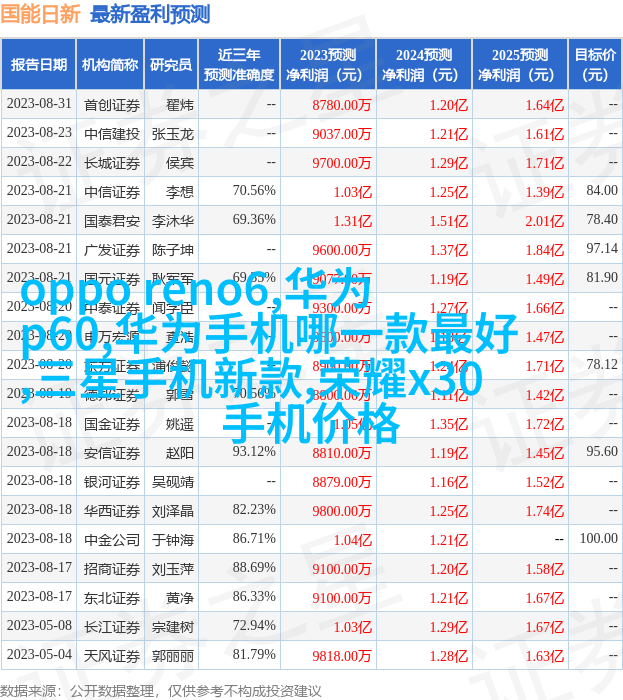The height and width of the screenshot is (700, 623).
Task: Click the date cell 2023-08-31
Action: (39, 104)
